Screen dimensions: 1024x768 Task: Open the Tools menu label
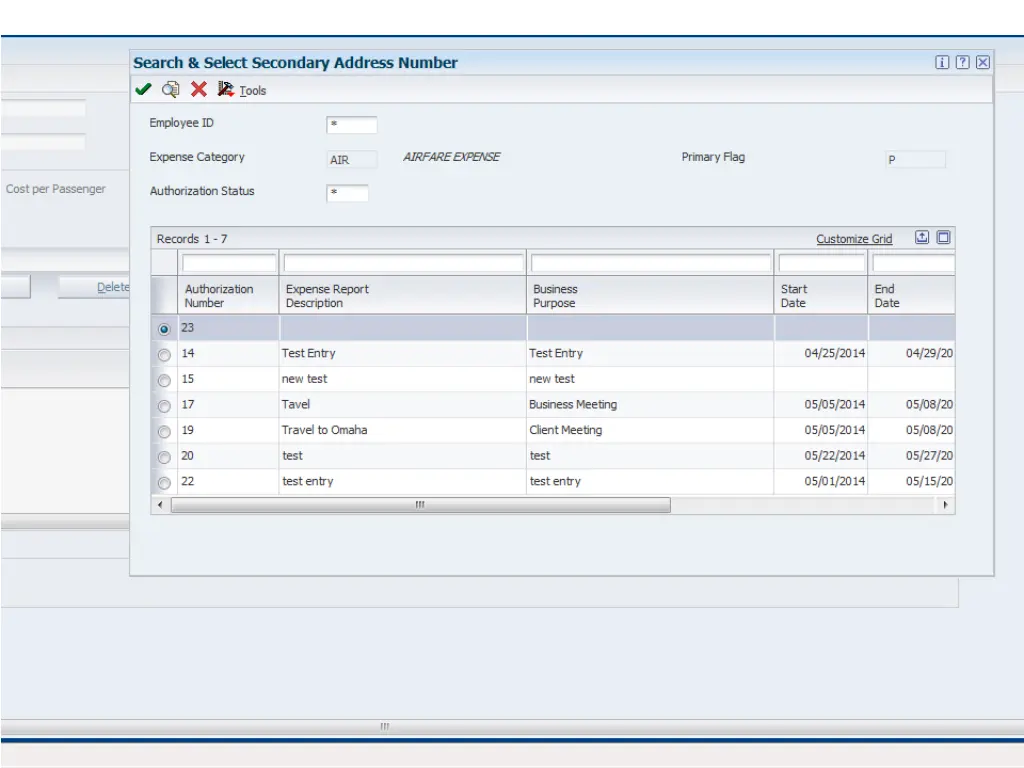tap(253, 91)
